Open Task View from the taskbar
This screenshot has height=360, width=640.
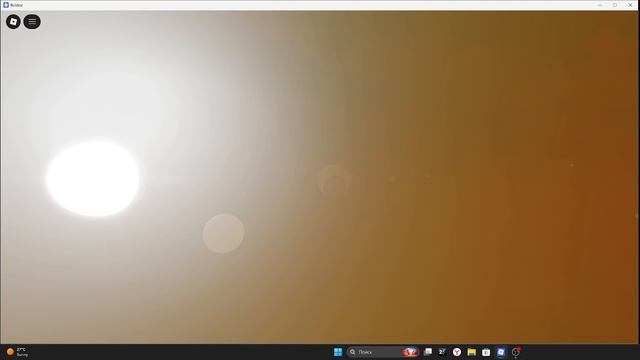(x=428, y=352)
